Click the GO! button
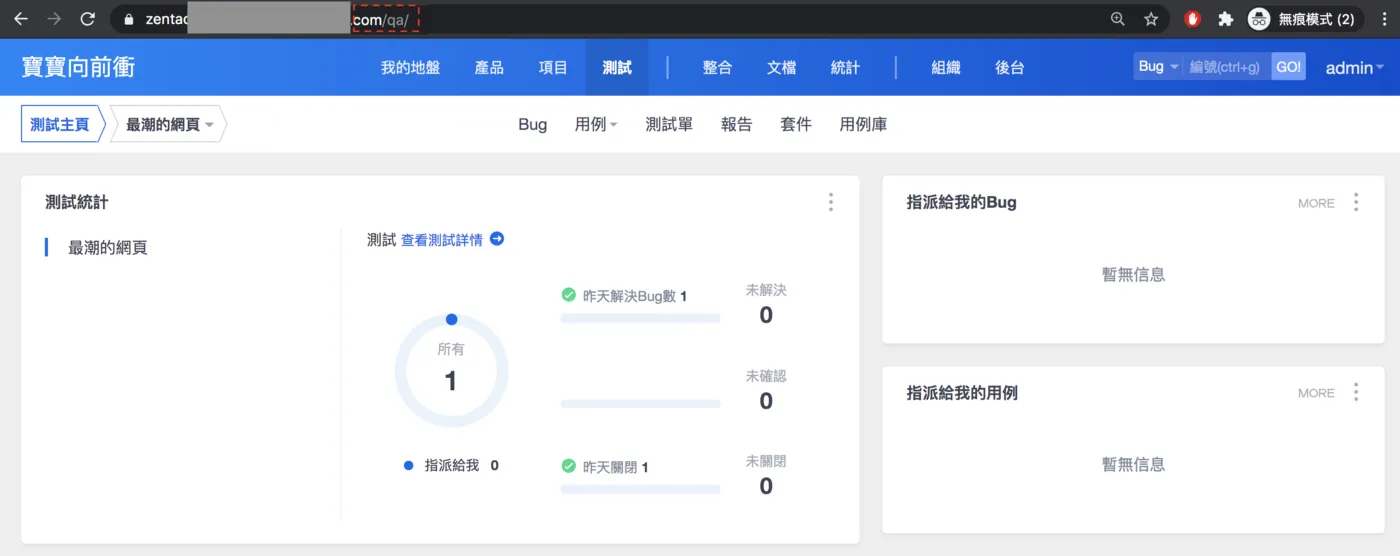Image resolution: width=1400 pixels, height=556 pixels. pyautogui.click(x=1288, y=67)
